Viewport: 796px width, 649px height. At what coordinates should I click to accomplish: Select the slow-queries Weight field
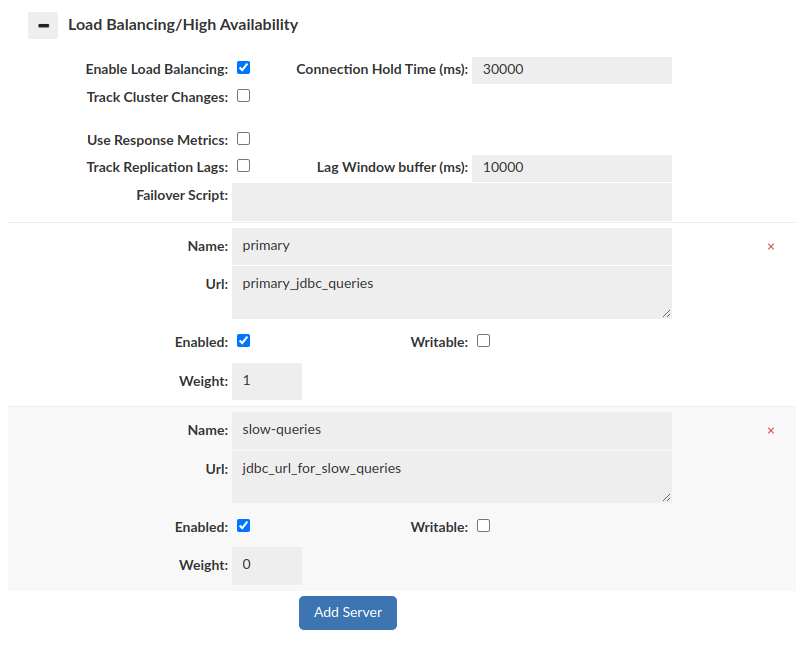pyautogui.click(x=267, y=565)
